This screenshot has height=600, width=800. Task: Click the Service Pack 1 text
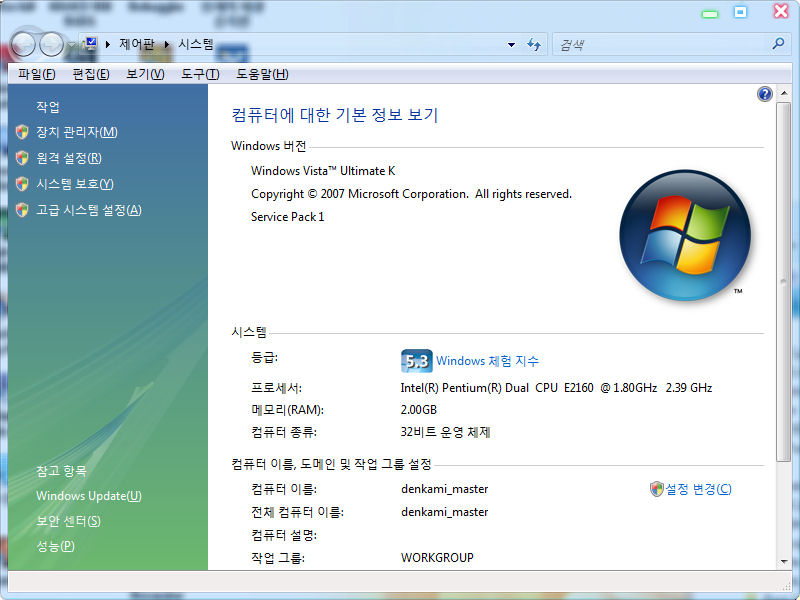pyautogui.click(x=287, y=217)
